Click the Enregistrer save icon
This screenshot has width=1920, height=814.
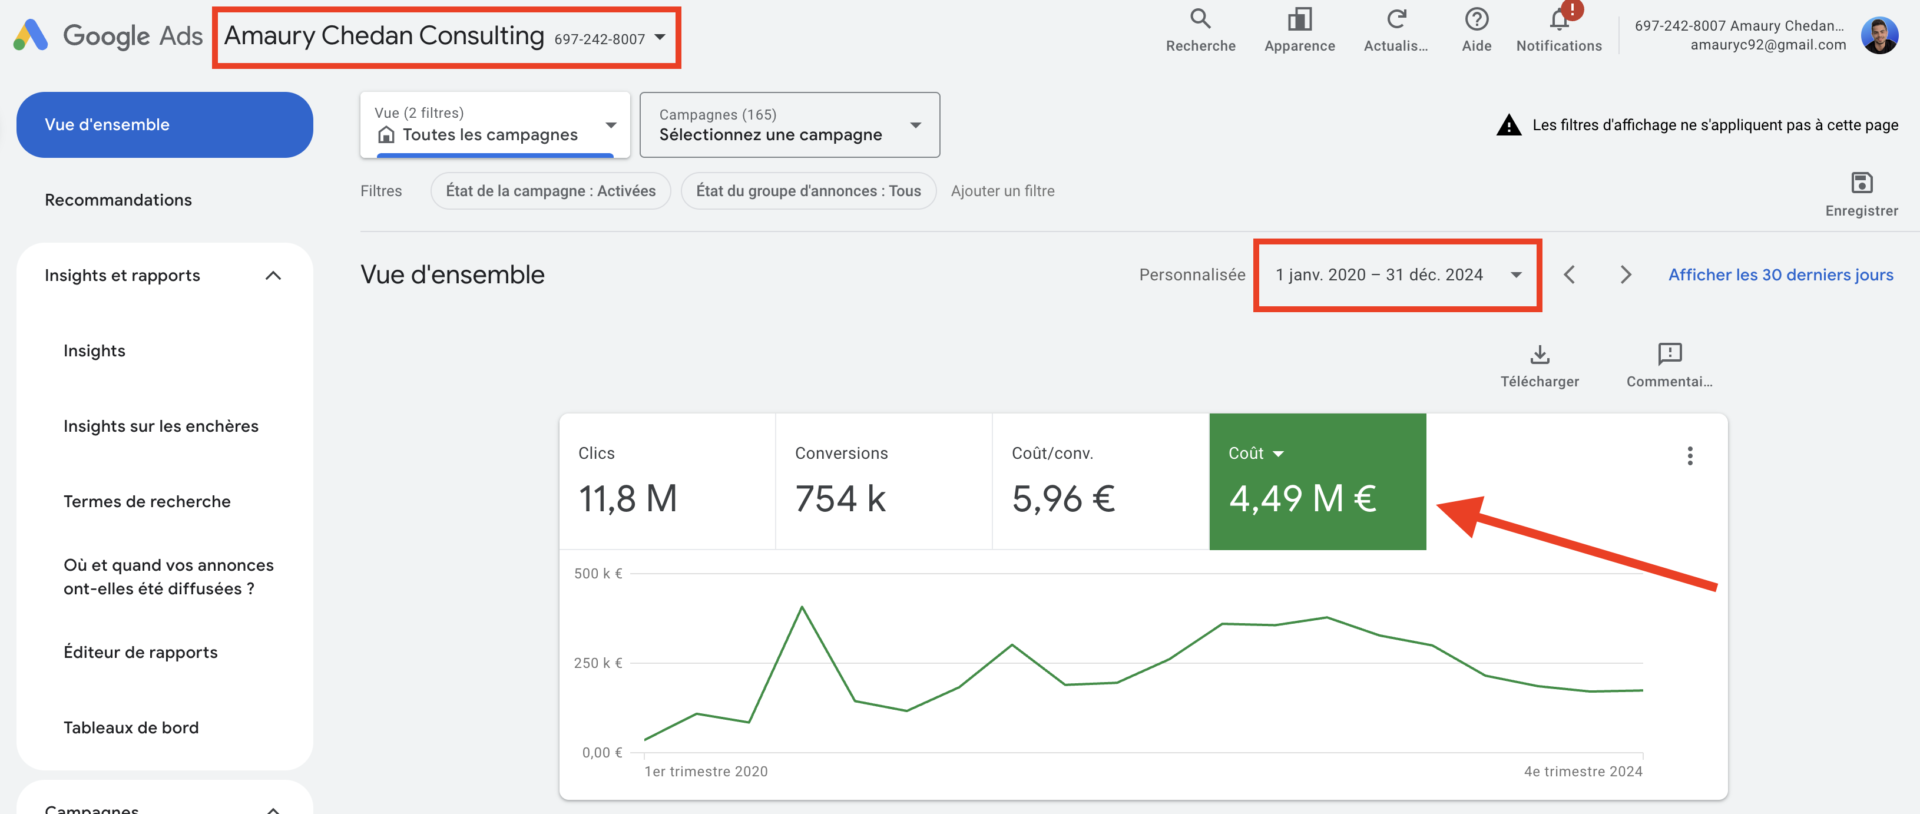point(1861,182)
